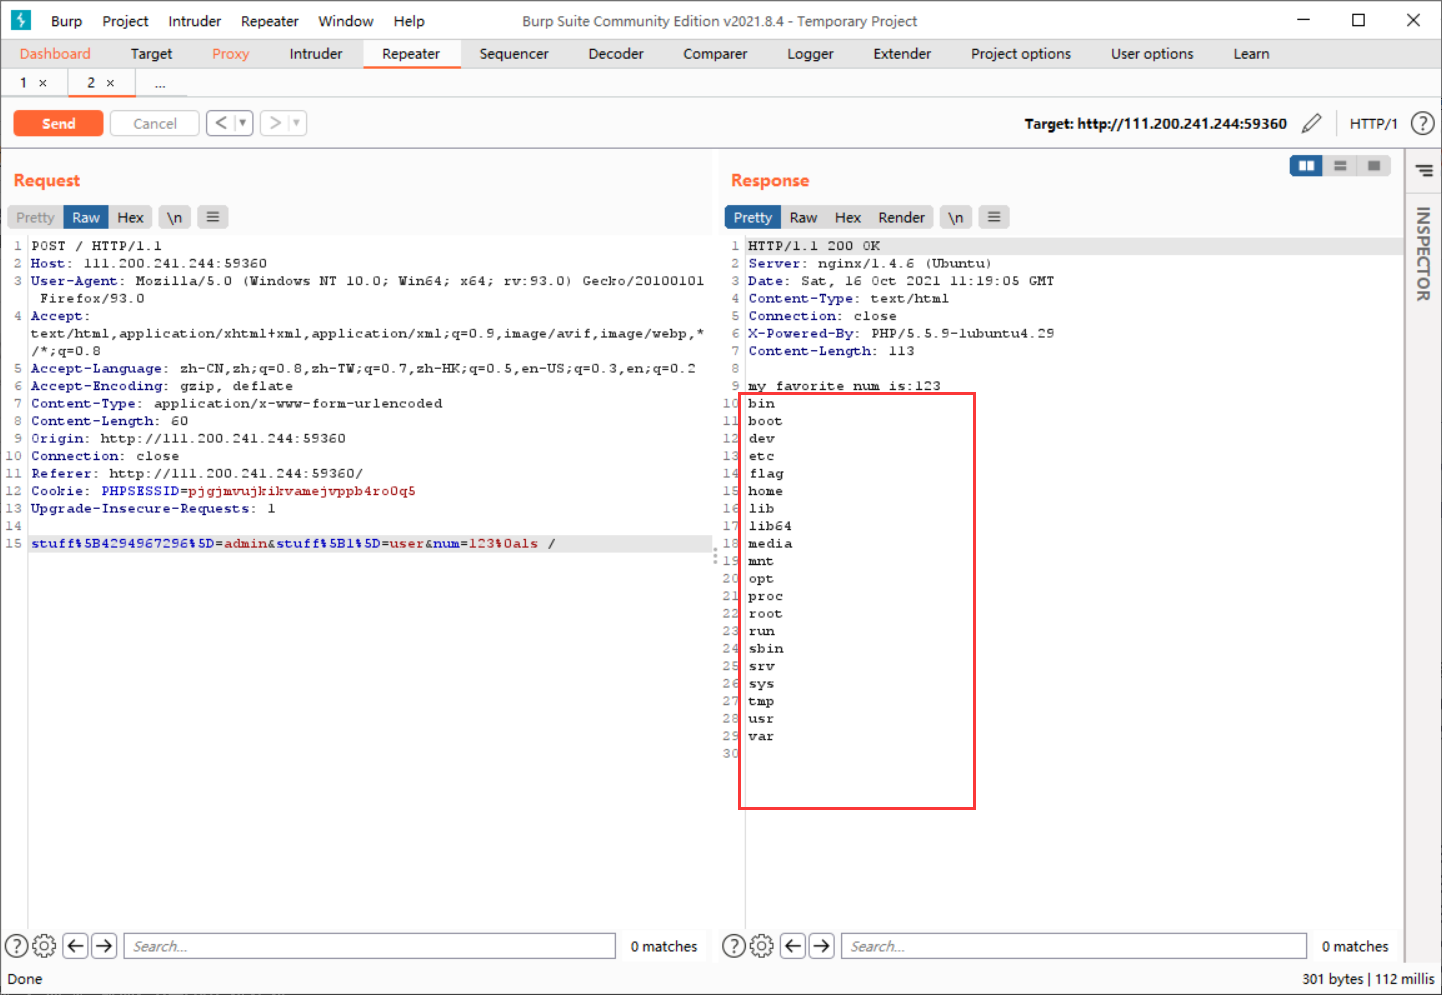Close Repeater tab 2
The image size is (1442, 995).
[x=110, y=83]
